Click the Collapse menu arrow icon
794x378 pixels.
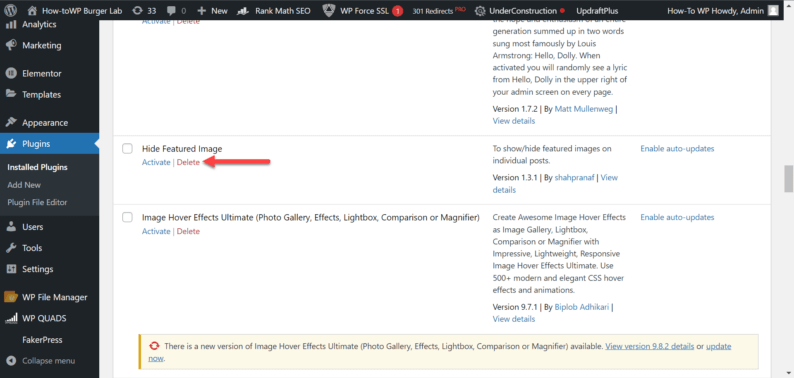click(11, 361)
